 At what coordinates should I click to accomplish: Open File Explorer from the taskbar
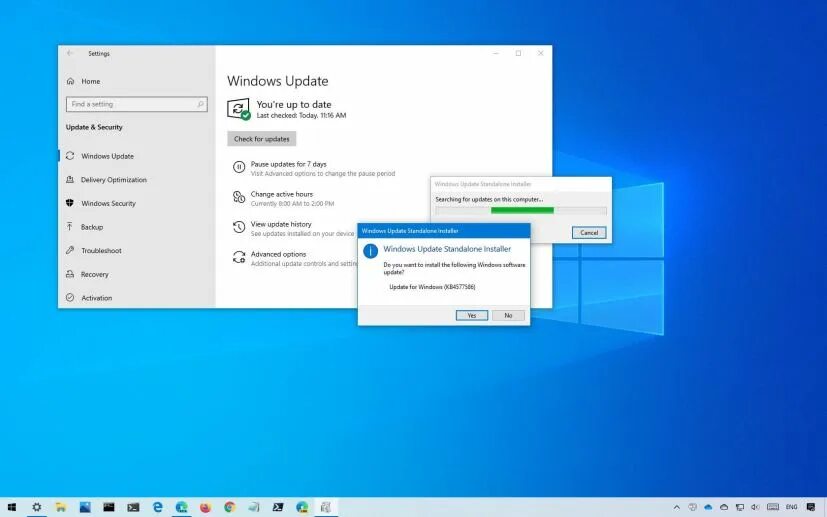click(x=61, y=507)
